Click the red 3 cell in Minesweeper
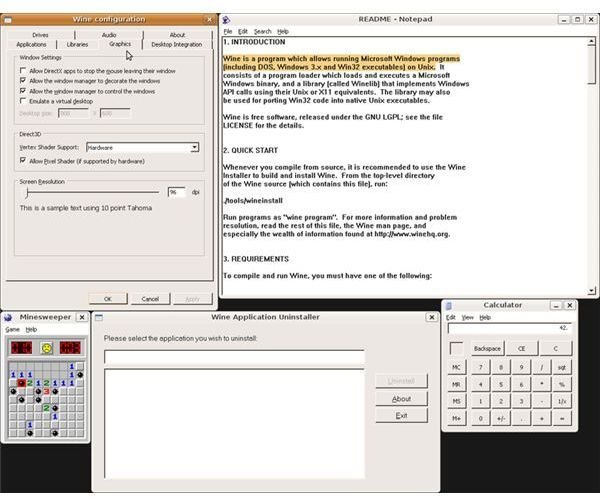The height and width of the screenshot is (498, 600). pyautogui.click(x=46, y=391)
